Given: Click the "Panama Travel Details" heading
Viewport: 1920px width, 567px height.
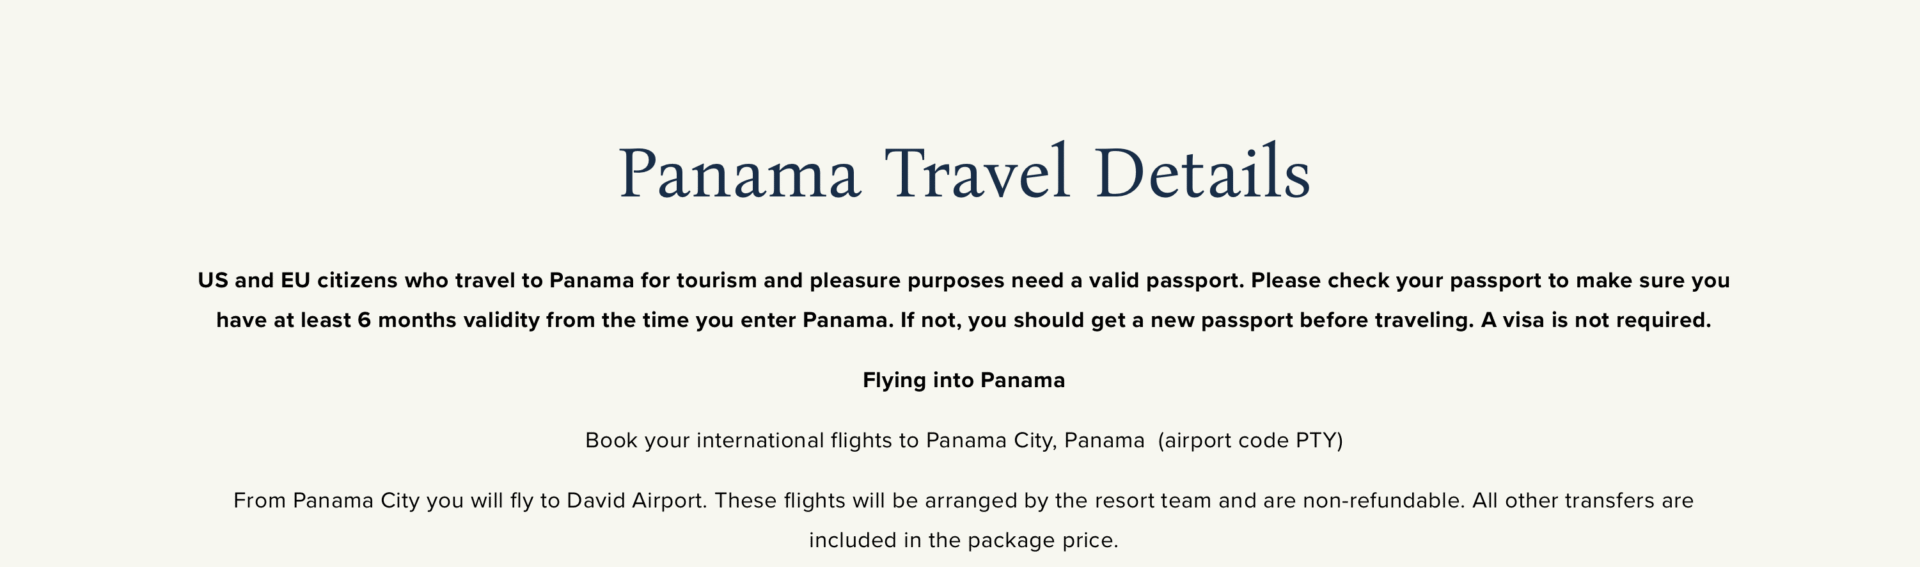Looking at the screenshot, I should (x=964, y=173).
